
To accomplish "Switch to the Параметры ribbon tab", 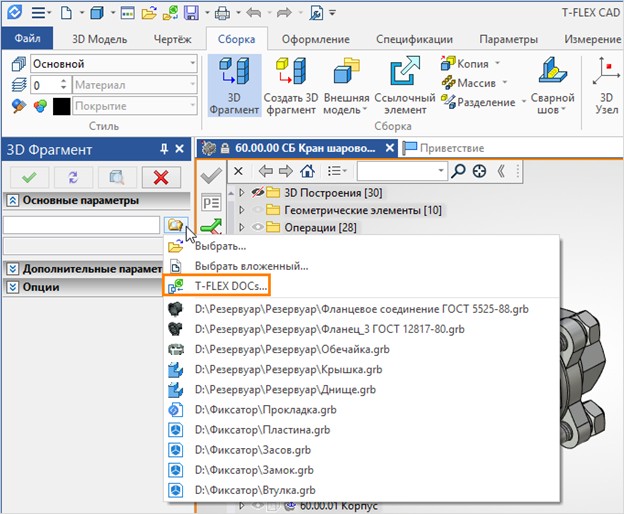I will click(x=508, y=39).
